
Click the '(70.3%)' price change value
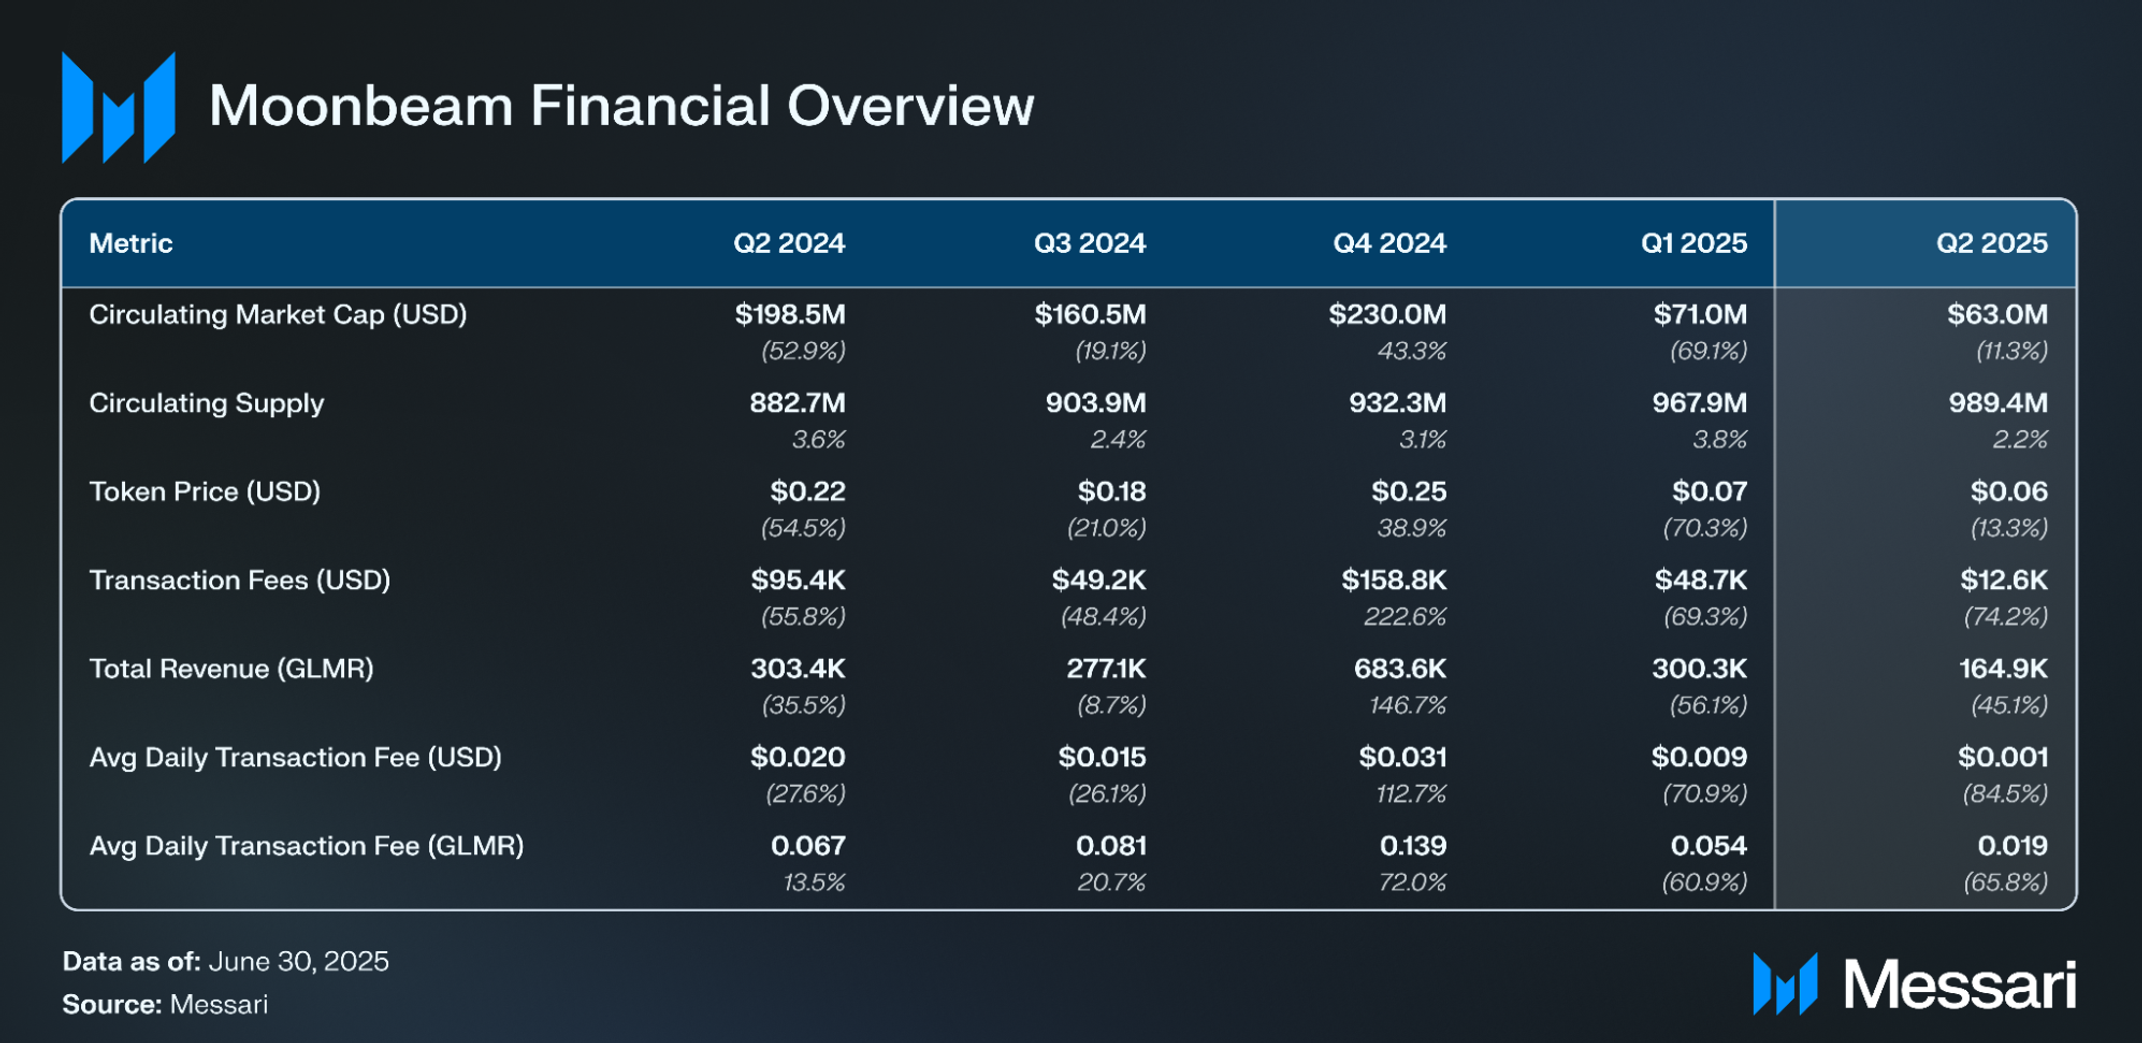1705,528
